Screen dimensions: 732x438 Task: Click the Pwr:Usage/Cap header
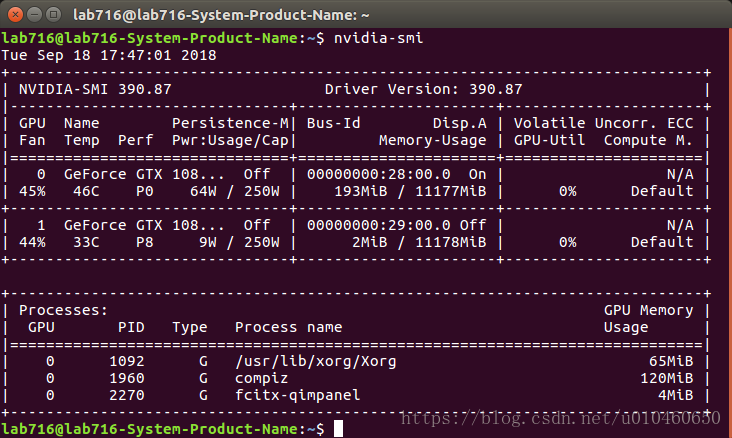tap(231, 140)
